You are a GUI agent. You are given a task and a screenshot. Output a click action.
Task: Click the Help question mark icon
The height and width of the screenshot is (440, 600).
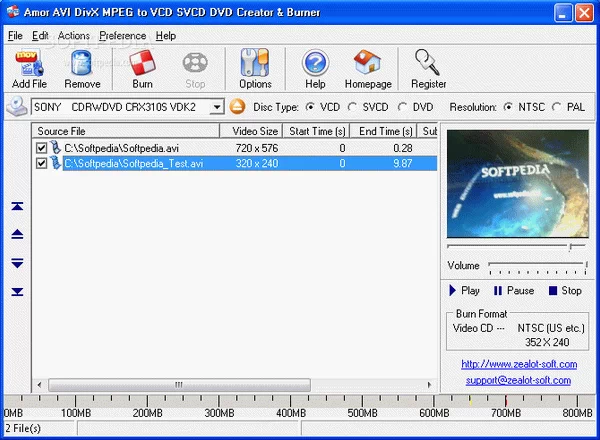(x=315, y=63)
